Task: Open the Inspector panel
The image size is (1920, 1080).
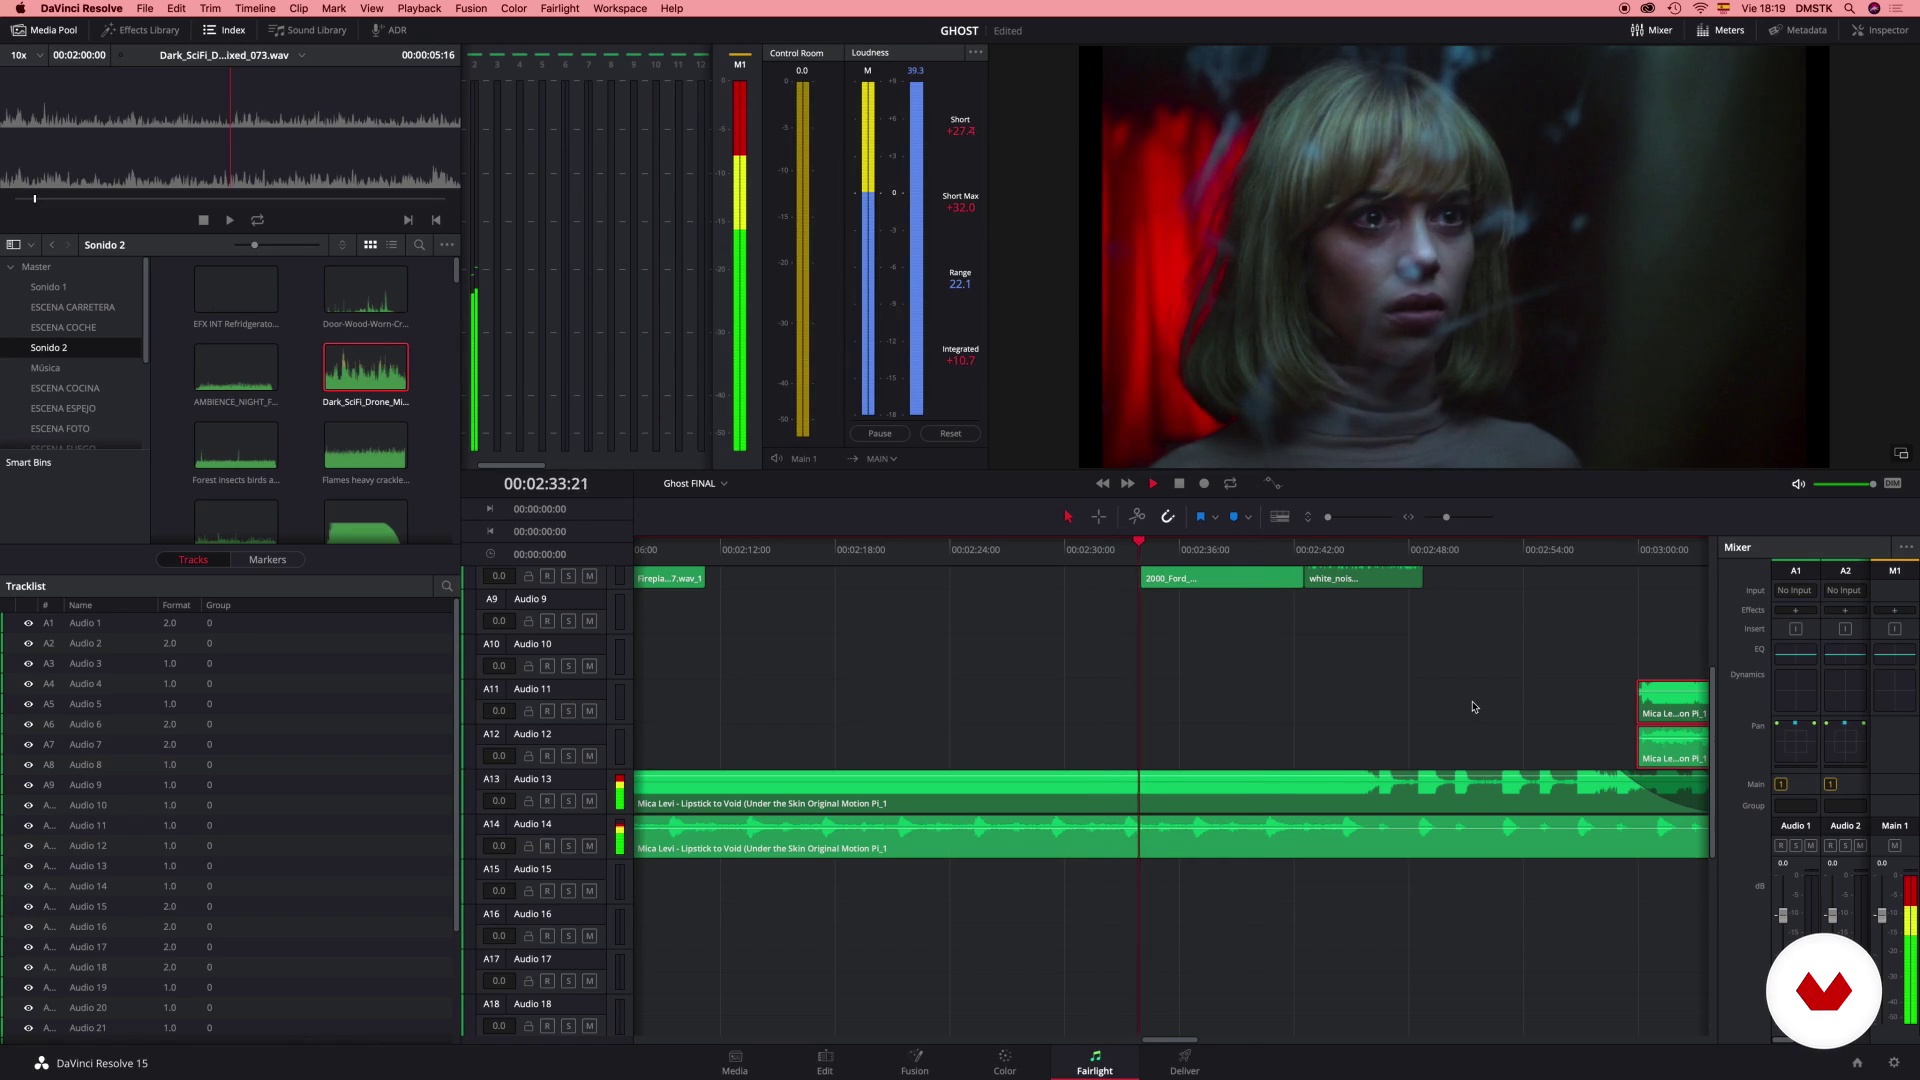Action: tap(1880, 30)
